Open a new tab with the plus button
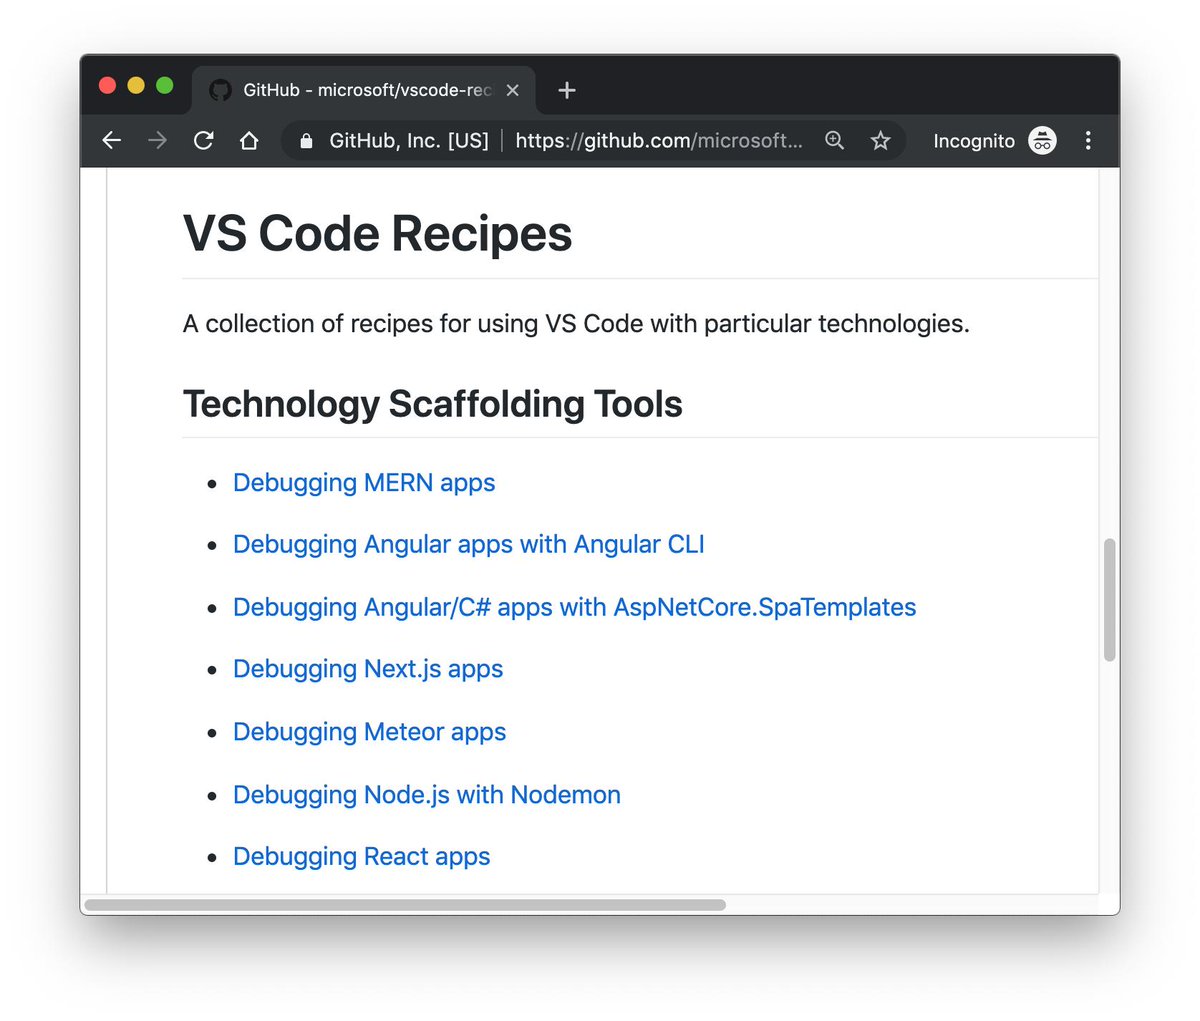 [x=566, y=89]
